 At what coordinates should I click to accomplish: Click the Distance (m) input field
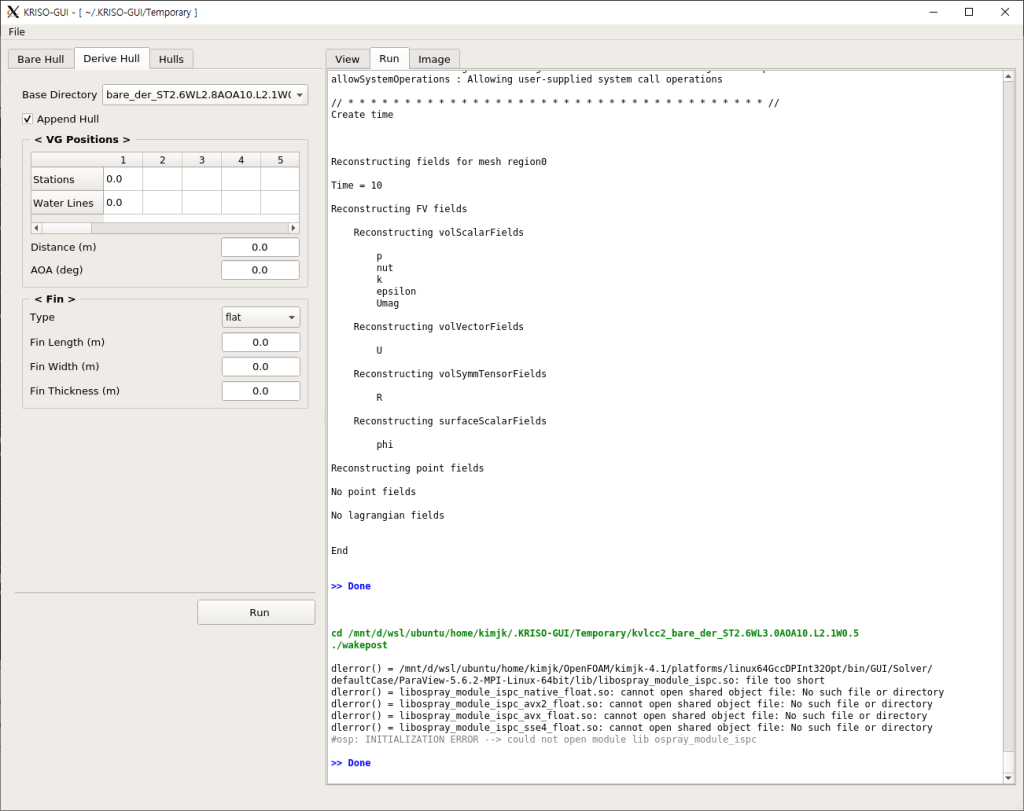click(x=260, y=247)
